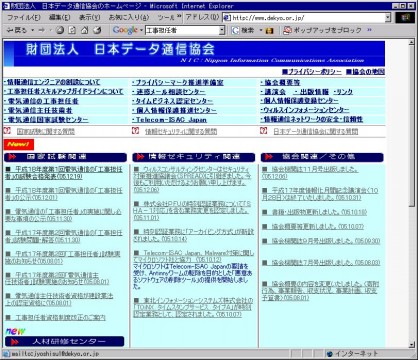Click into the Google toolbar search field
Screen dimensions: 418x360
[182, 30]
